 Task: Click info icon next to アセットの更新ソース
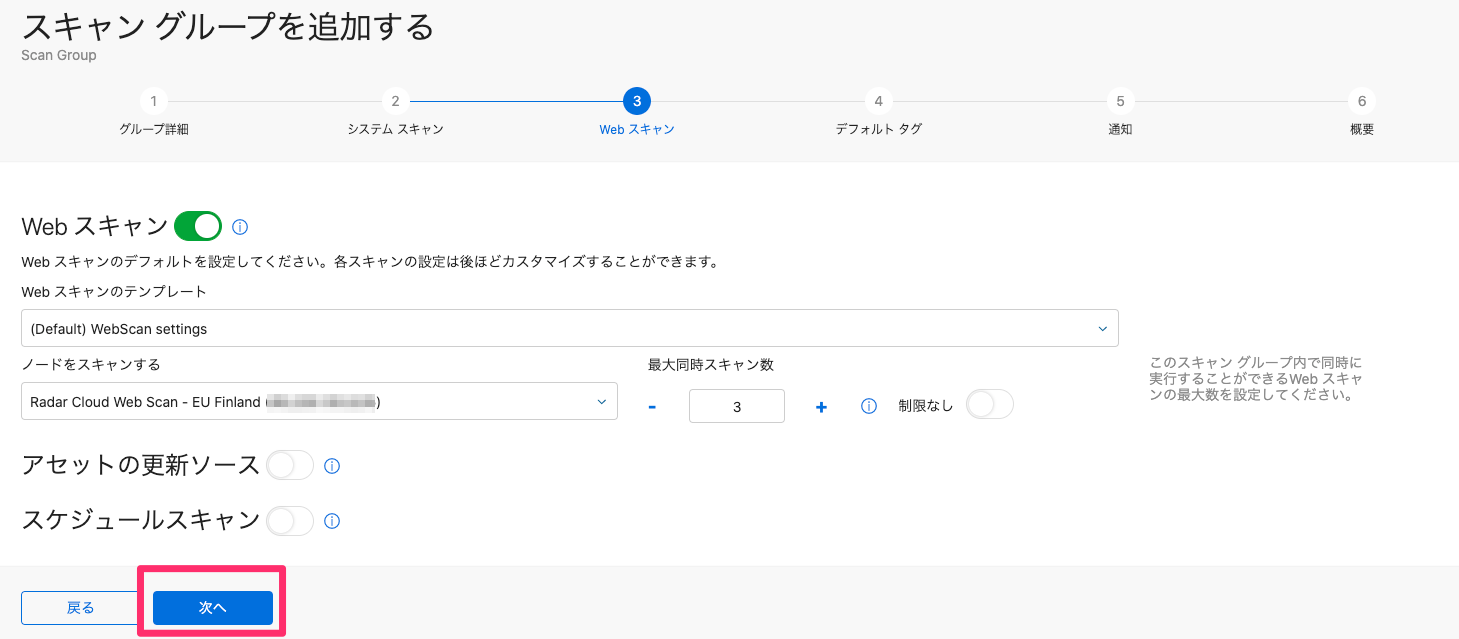pos(333,466)
